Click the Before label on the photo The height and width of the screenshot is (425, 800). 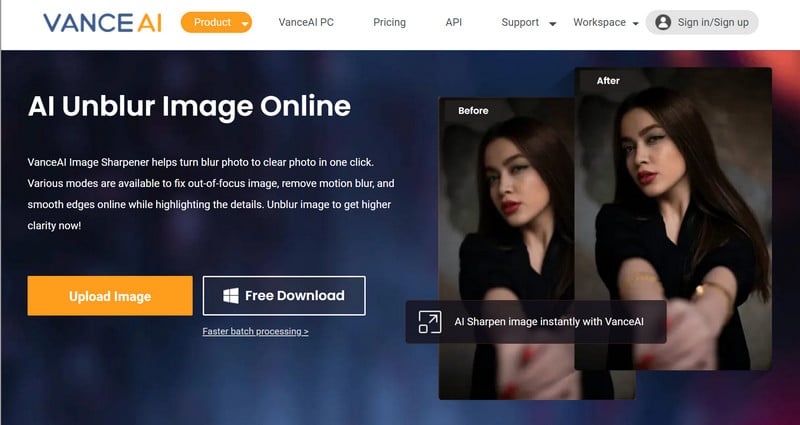click(473, 111)
